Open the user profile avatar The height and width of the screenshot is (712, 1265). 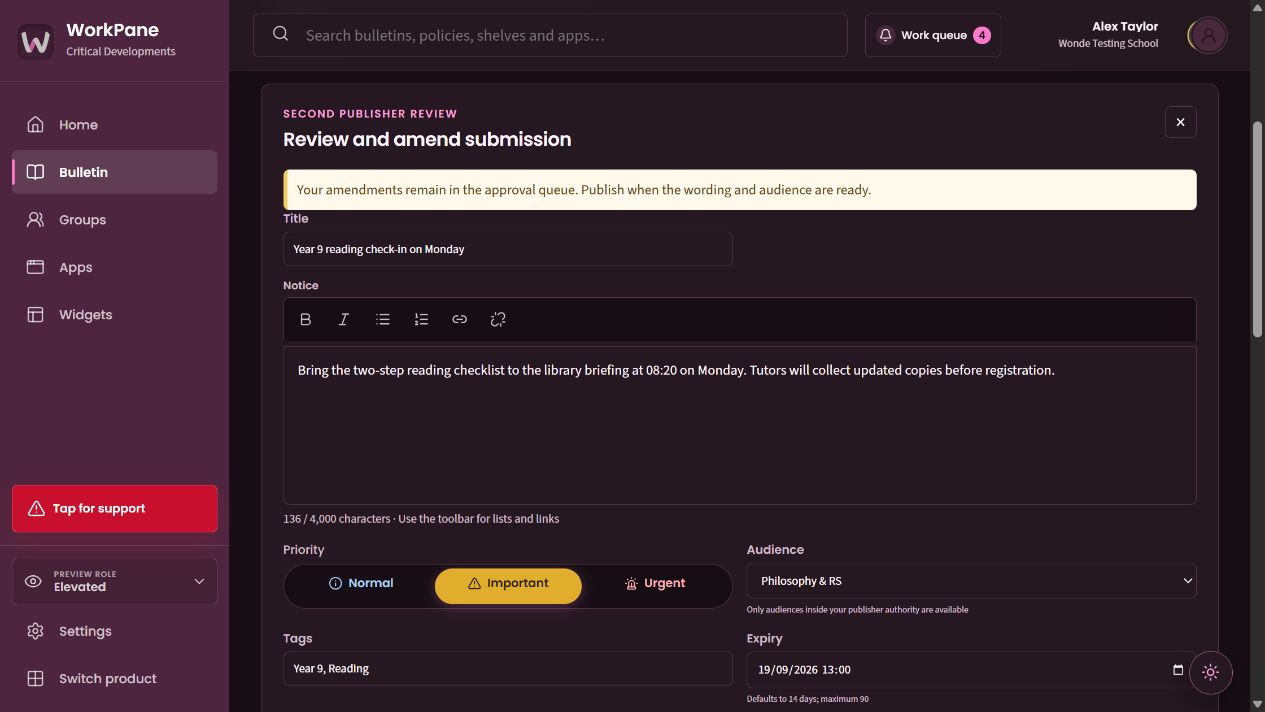click(x=1208, y=36)
